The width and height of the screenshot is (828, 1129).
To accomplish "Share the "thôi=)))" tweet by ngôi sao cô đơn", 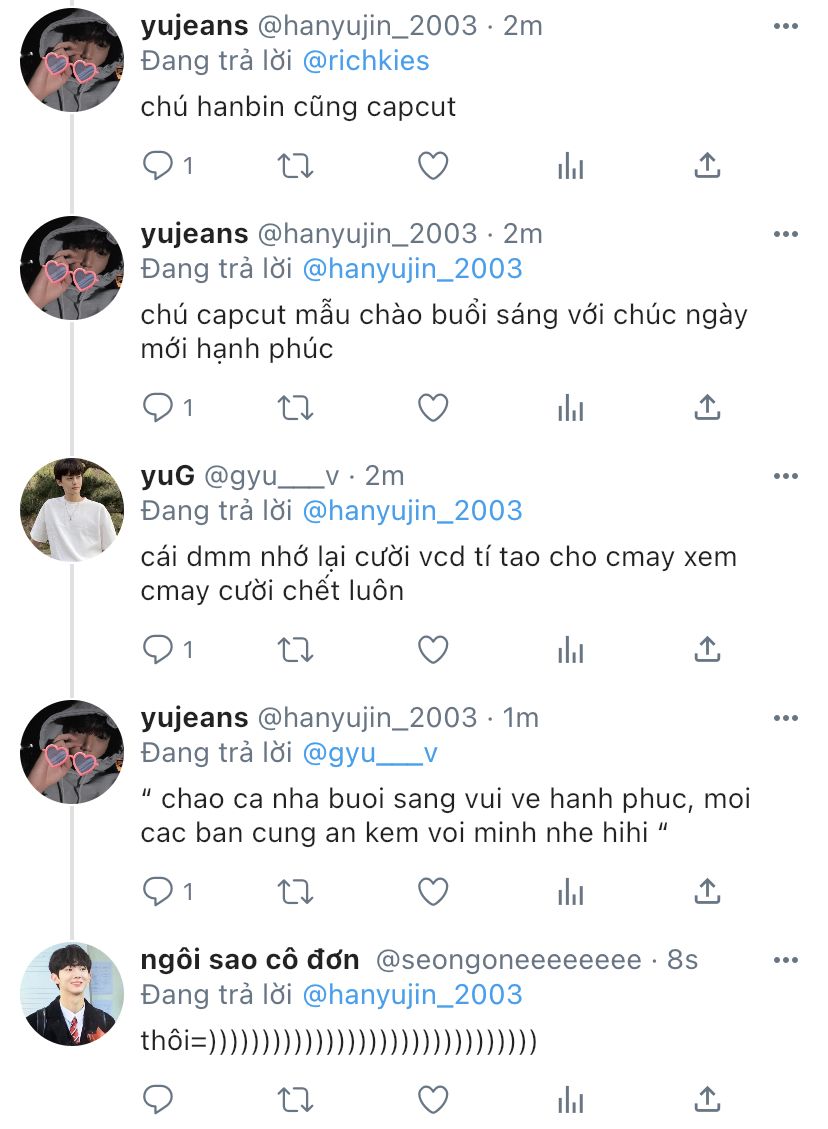I will (x=707, y=1099).
